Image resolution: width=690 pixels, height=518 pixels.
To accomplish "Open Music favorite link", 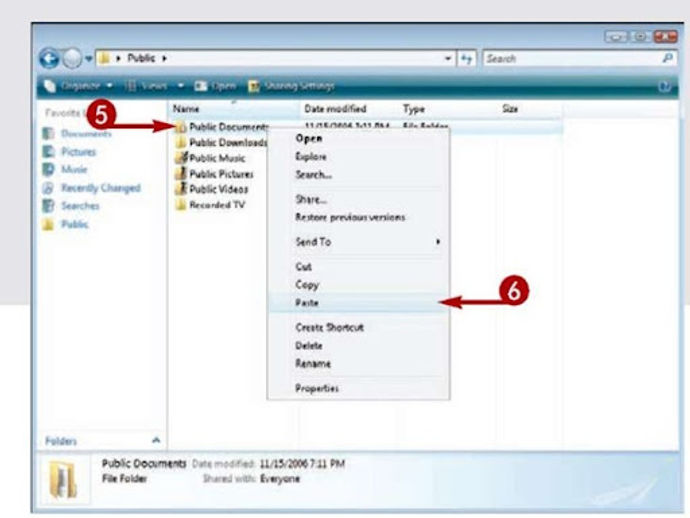I will pos(74,169).
